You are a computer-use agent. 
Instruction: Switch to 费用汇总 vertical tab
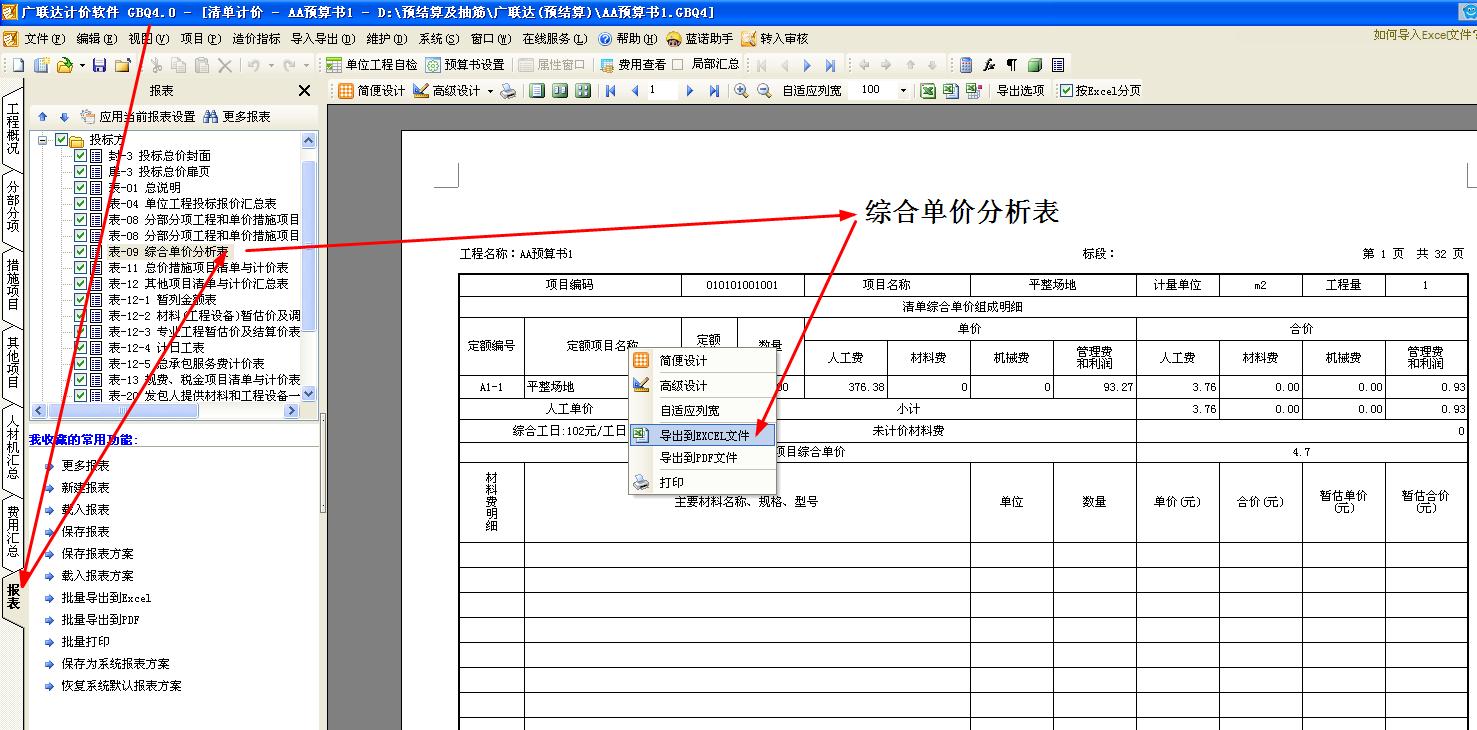(x=12, y=532)
